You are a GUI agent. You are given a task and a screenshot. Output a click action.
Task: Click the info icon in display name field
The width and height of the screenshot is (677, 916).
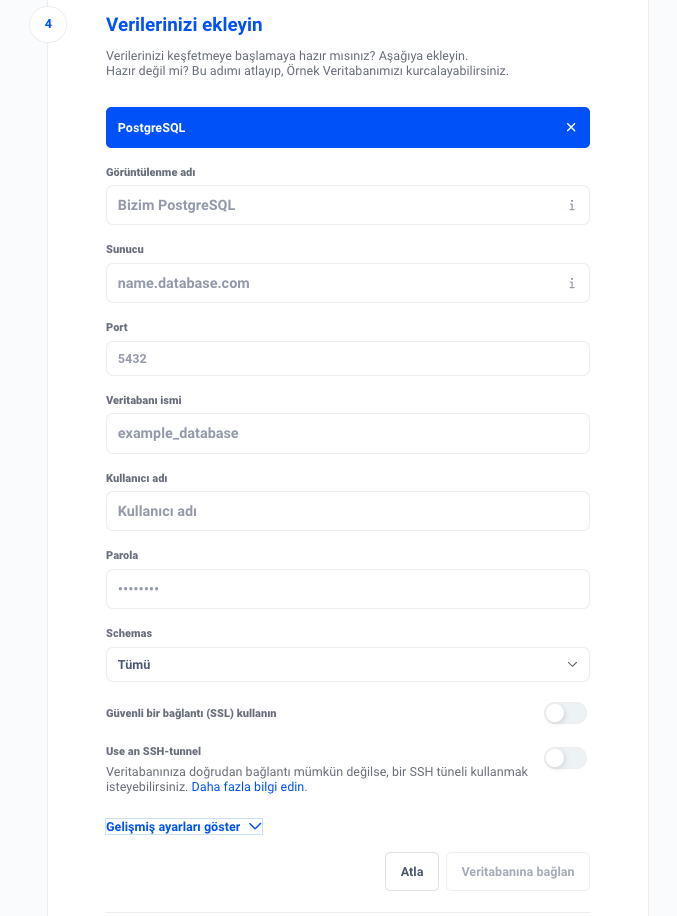(x=572, y=205)
